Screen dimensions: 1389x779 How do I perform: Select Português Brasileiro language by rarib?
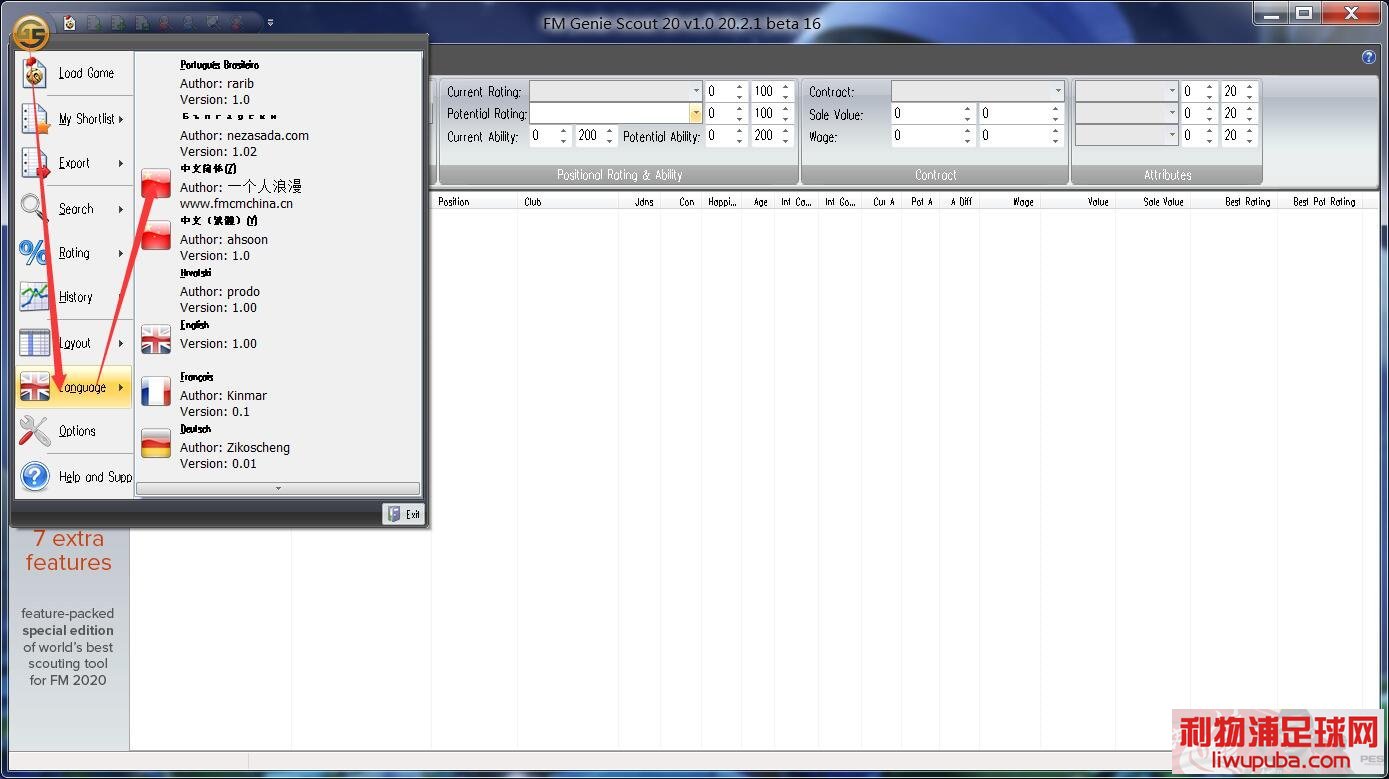[278, 82]
